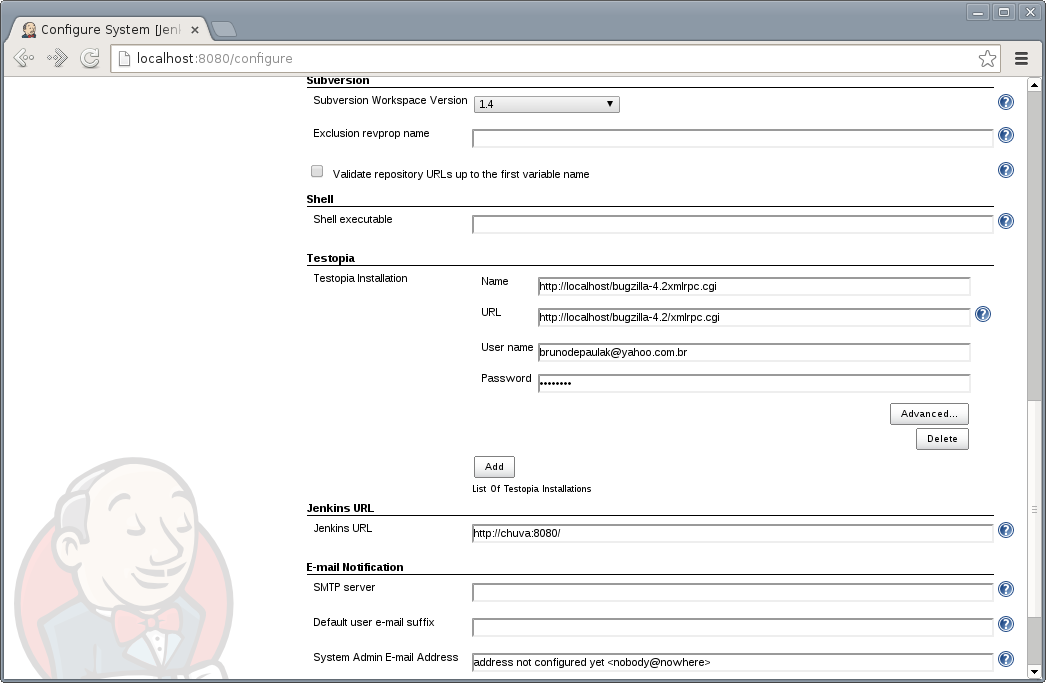Click the page icon in address bar
Viewport: 1046px width, 683px height.
coord(124,59)
